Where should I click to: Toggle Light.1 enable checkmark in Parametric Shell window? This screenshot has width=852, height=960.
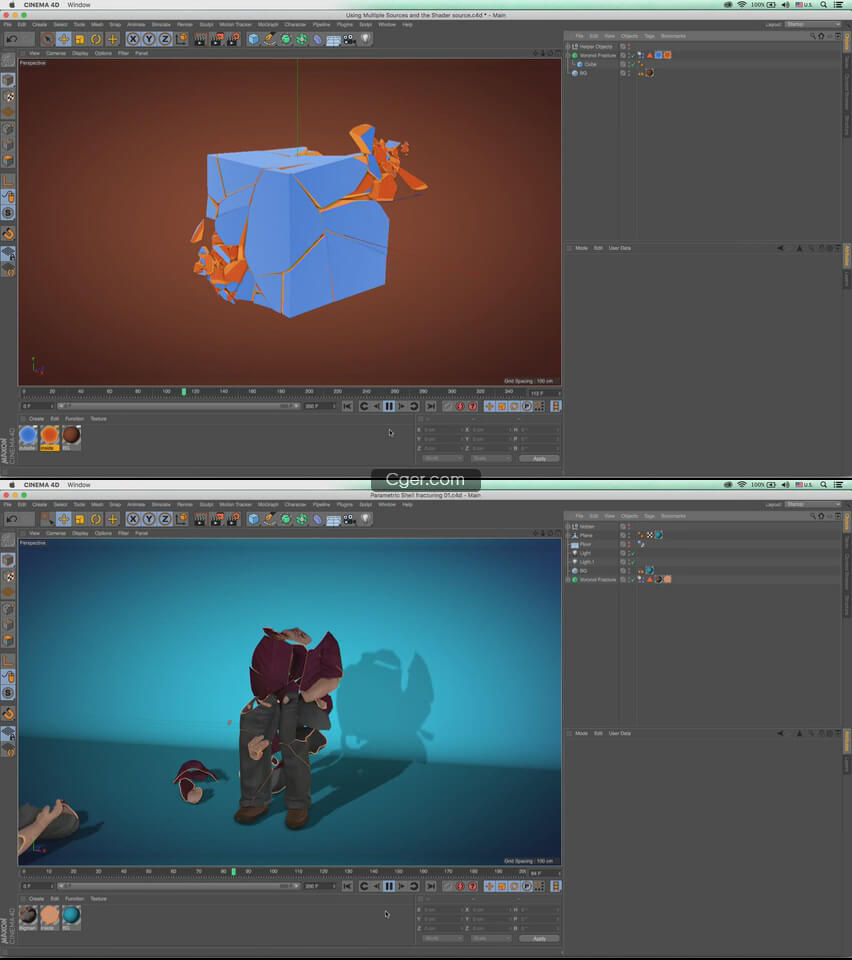coord(633,562)
